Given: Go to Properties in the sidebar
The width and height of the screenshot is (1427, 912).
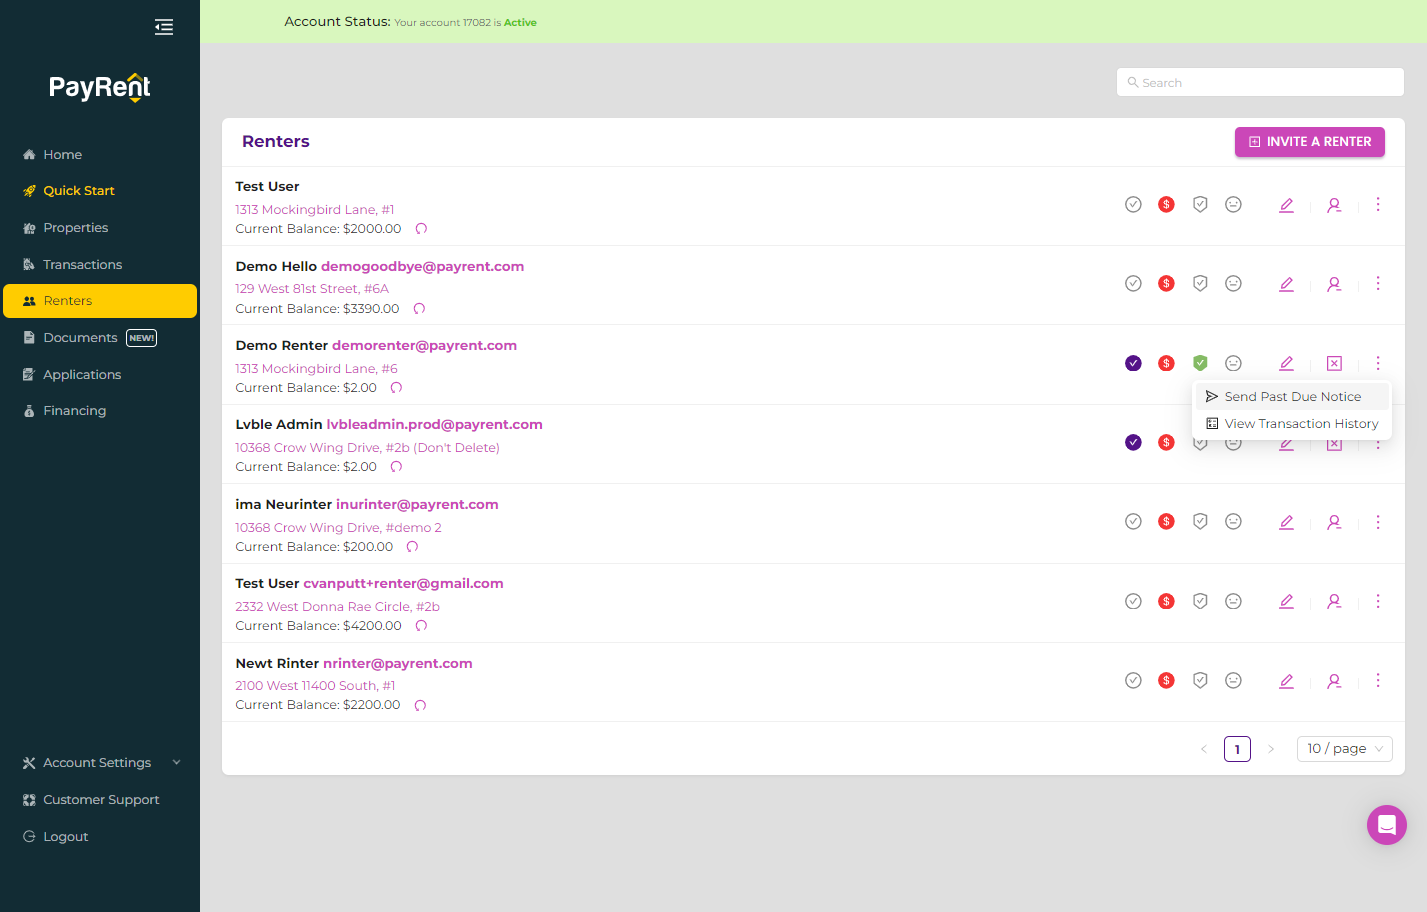Looking at the screenshot, I should pyautogui.click(x=100, y=228).
